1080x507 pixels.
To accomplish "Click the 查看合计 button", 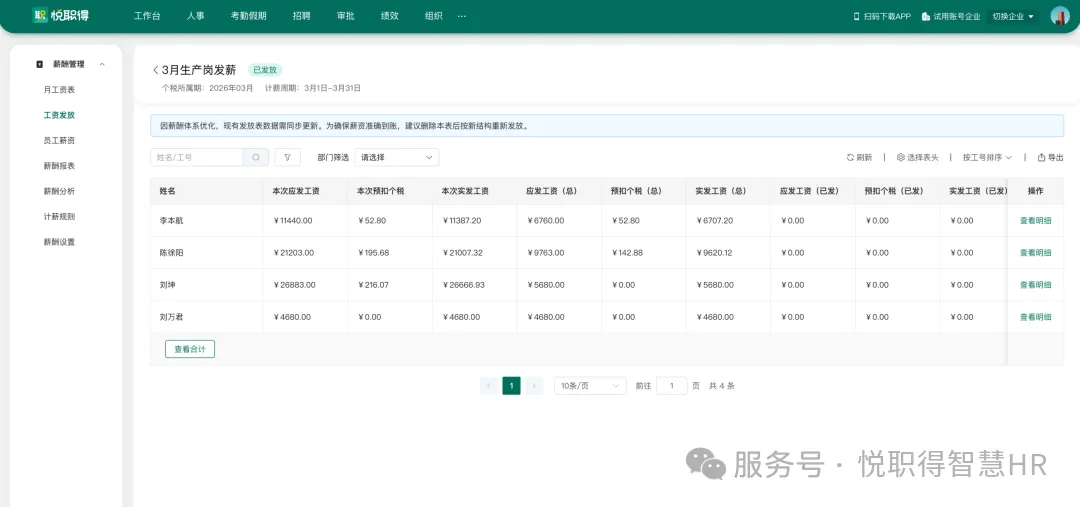I will pyautogui.click(x=190, y=349).
